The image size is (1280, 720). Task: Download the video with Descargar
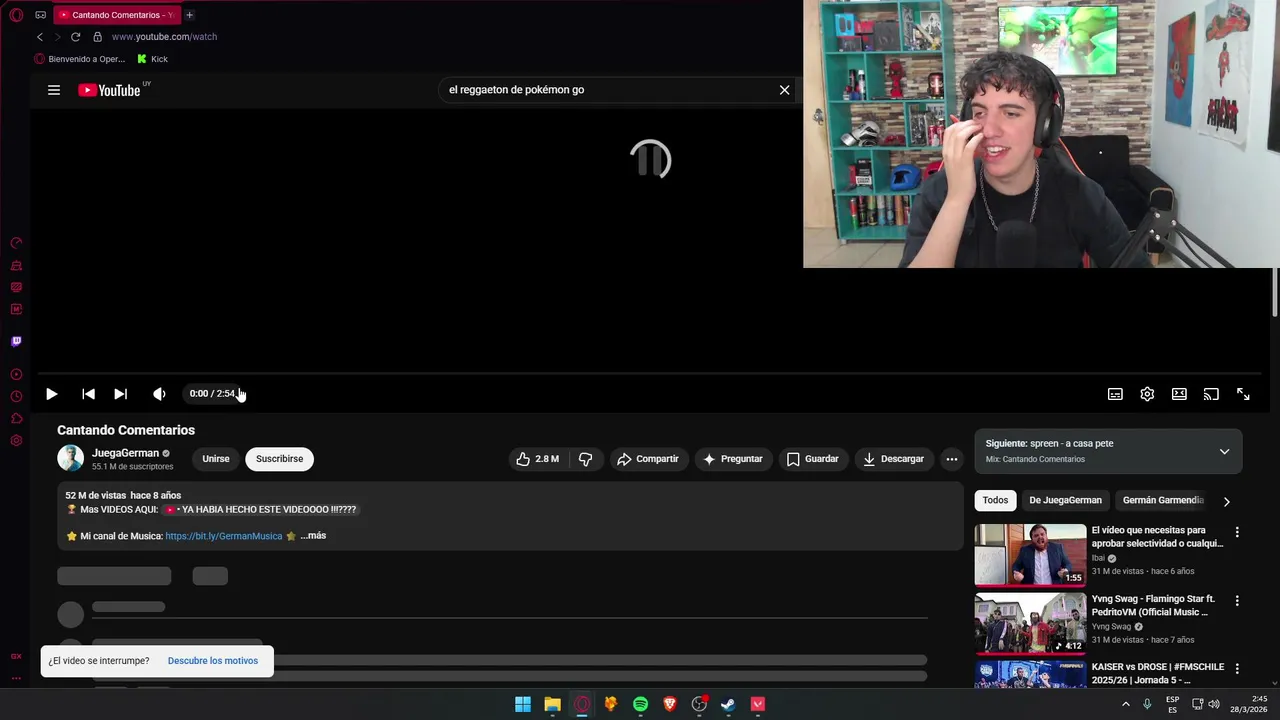893,459
